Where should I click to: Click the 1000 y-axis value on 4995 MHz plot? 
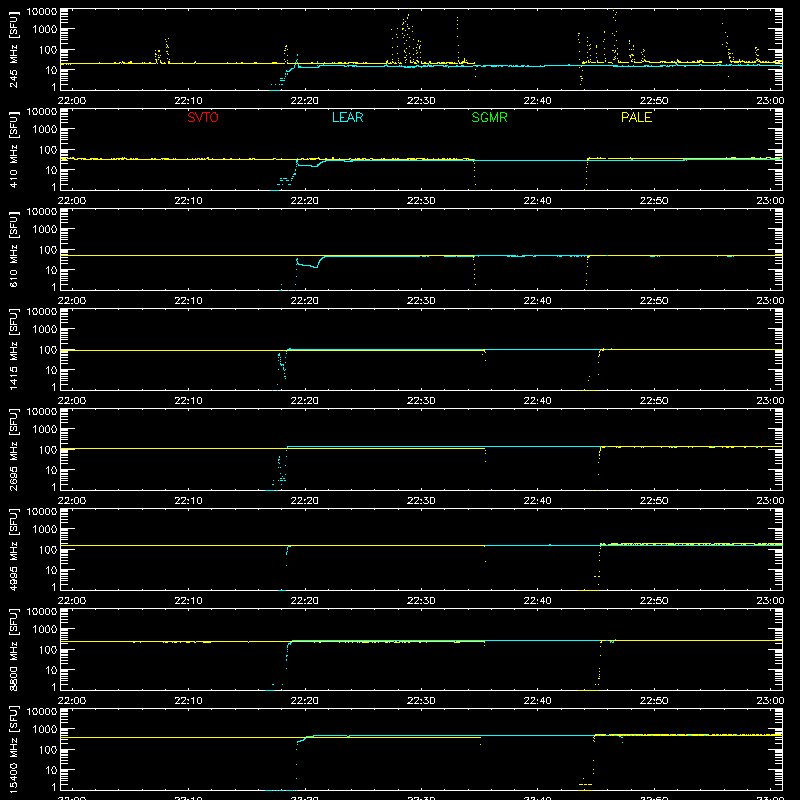click(45, 530)
